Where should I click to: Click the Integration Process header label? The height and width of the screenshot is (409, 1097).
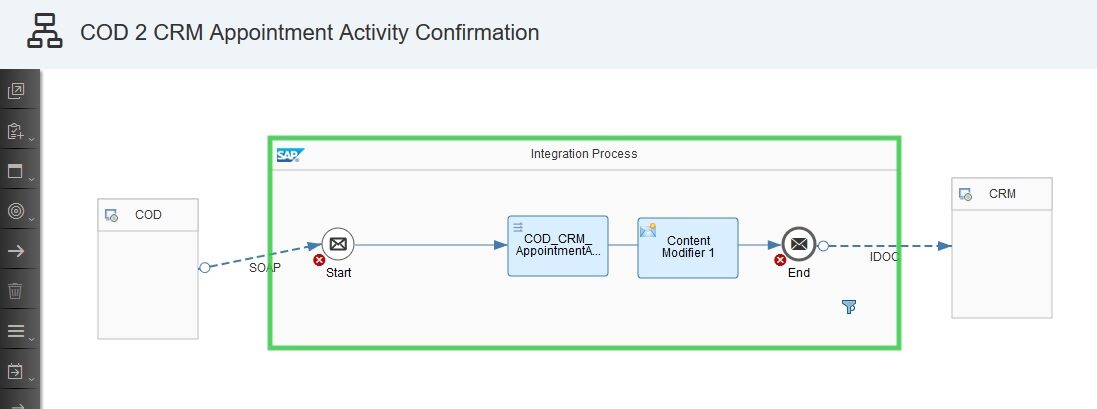click(583, 154)
